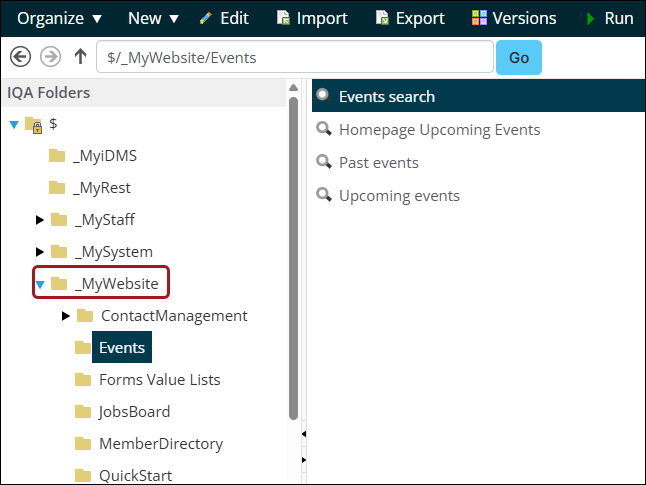Select the JobsBoard folder
646x485 pixels.
coord(134,412)
